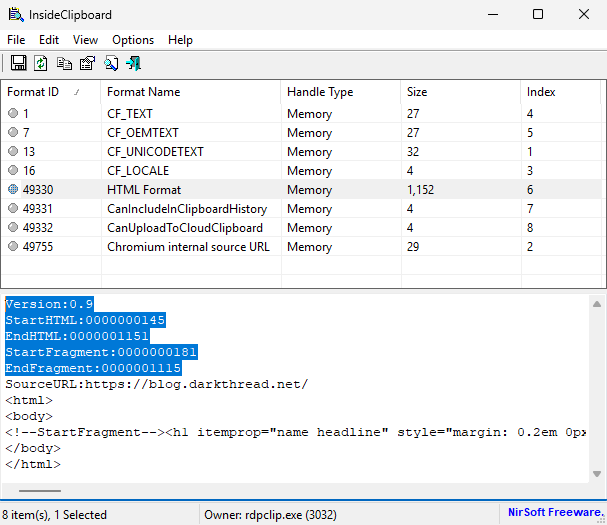Viewport: 607px width, 525px height.
Task: Click the Size column header
Action: pos(417,92)
